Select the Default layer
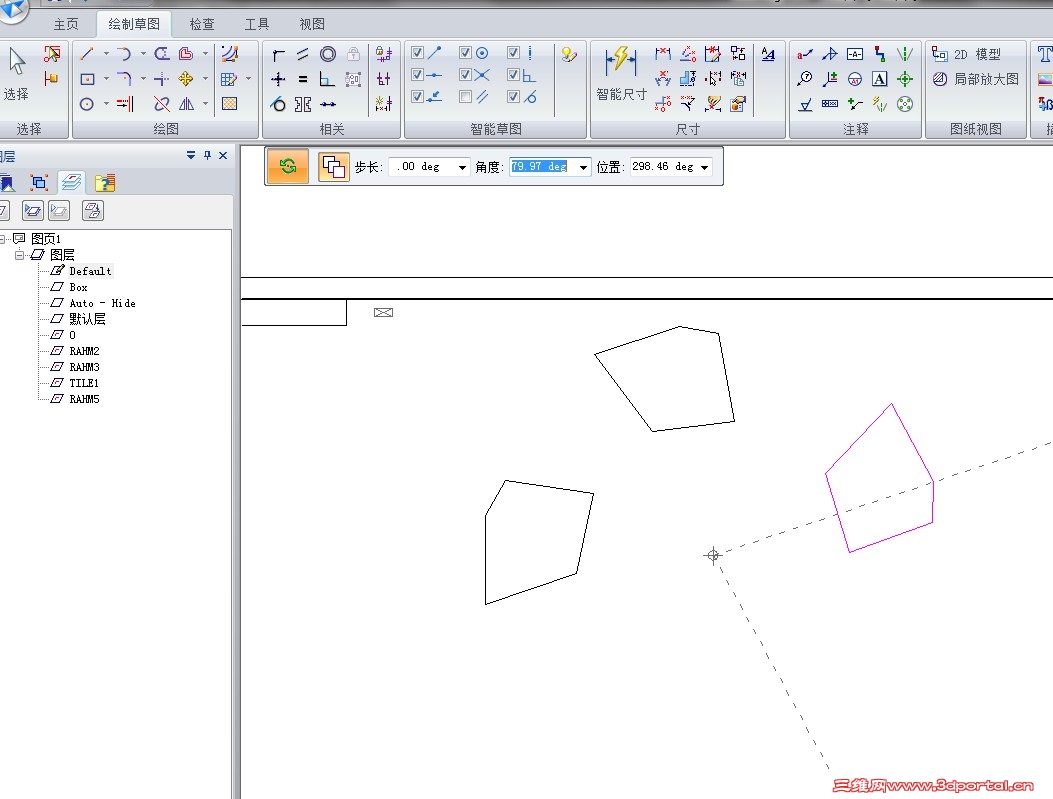This screenshot has width=1053, height=799. click(x=90, y=271)
